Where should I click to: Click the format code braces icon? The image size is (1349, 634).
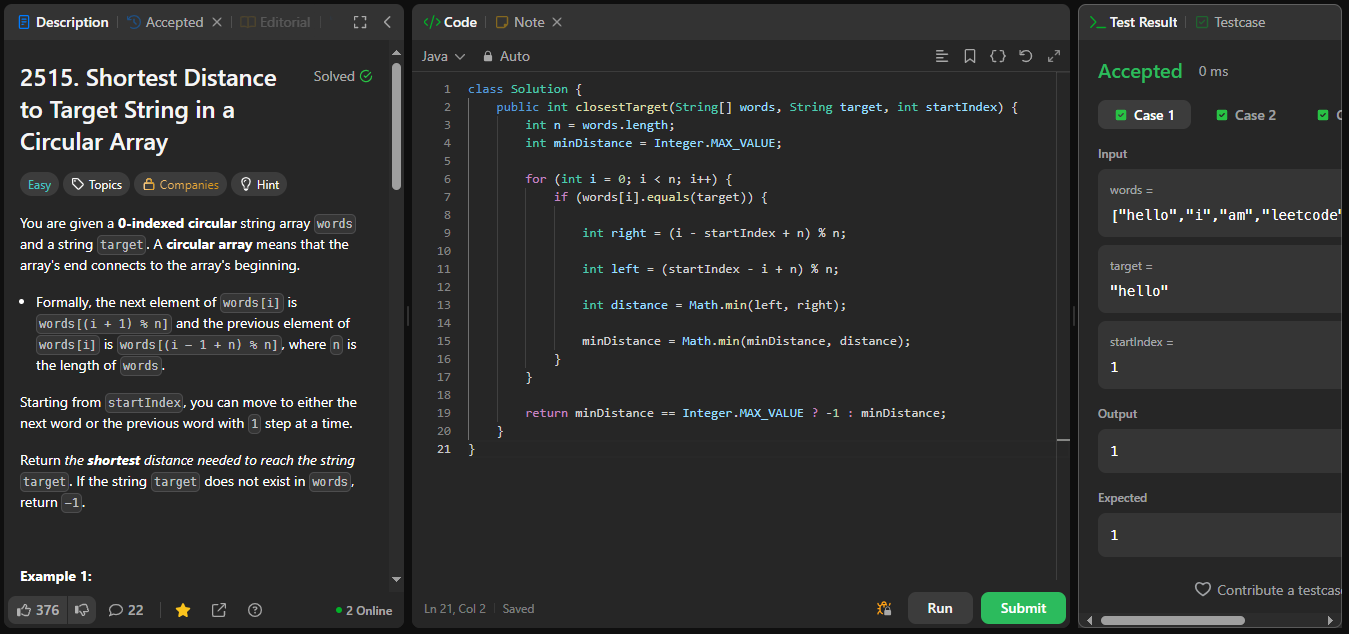coord(997,56)
